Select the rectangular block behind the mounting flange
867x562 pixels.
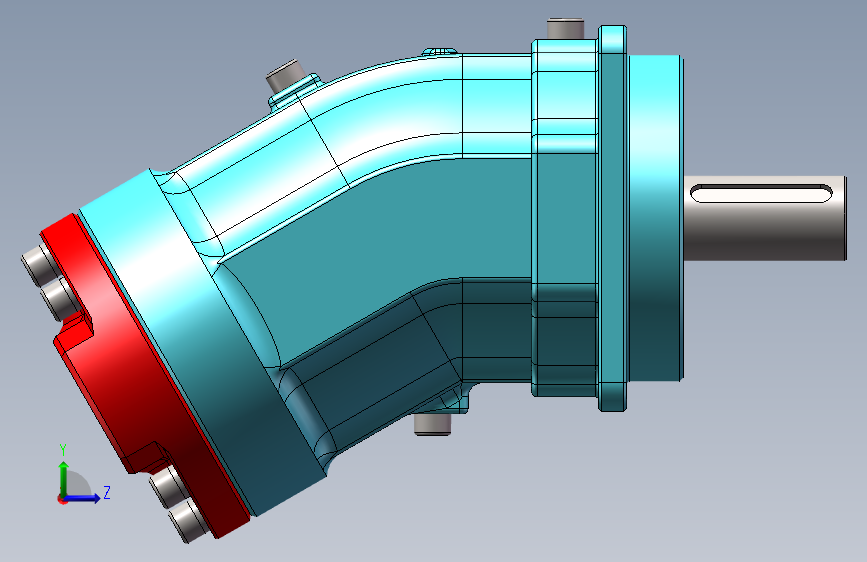565,217
